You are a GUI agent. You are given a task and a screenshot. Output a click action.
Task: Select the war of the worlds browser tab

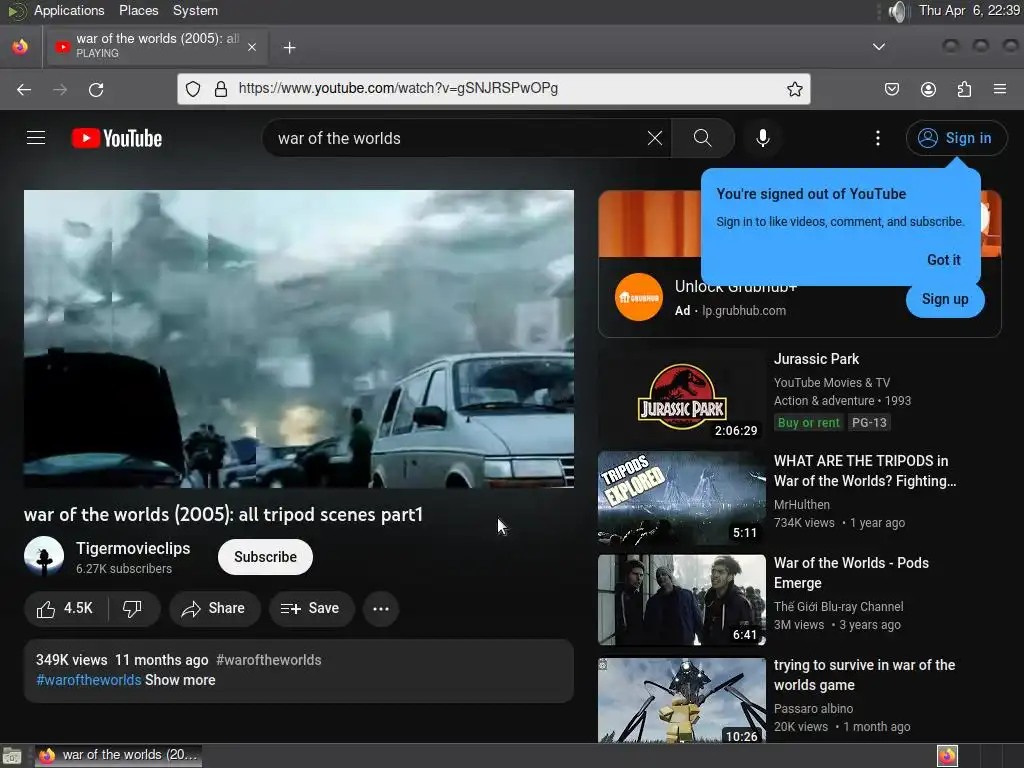click(155, 46)
